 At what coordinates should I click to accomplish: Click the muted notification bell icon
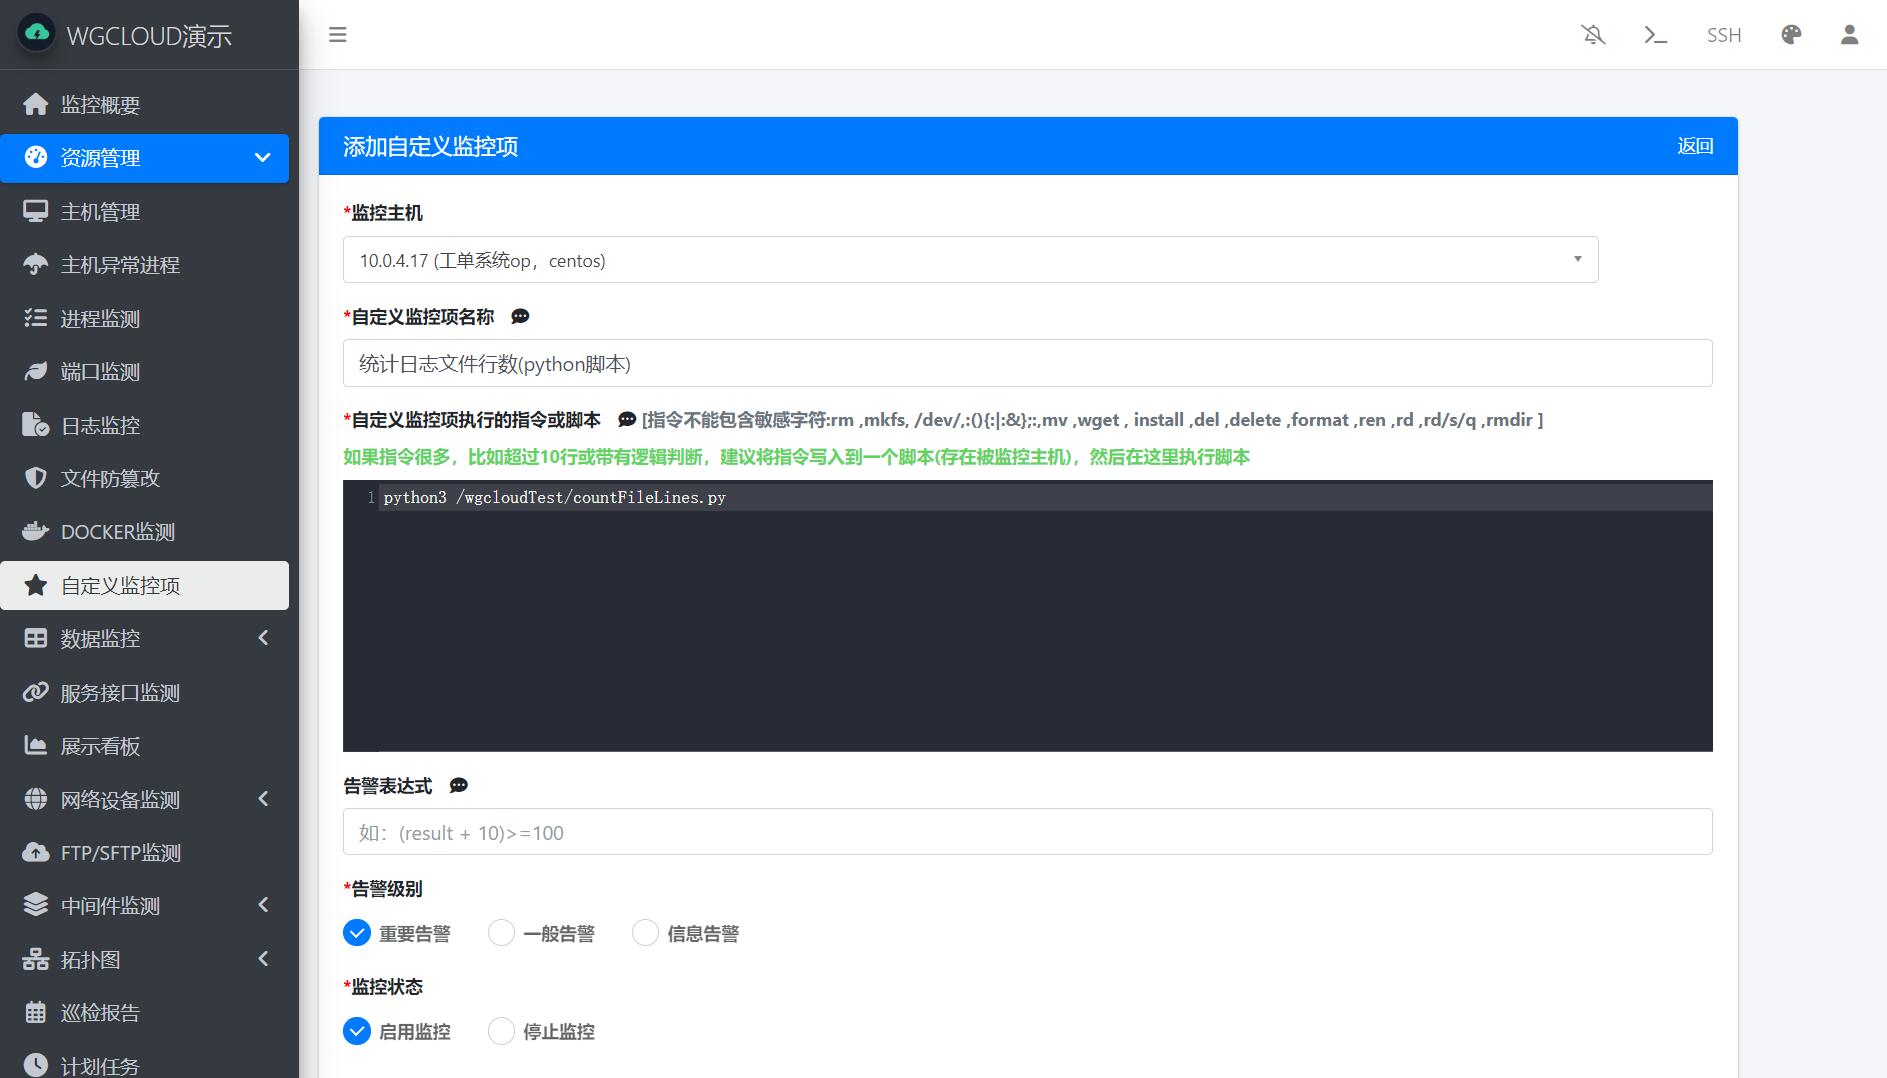(1593, 35)
